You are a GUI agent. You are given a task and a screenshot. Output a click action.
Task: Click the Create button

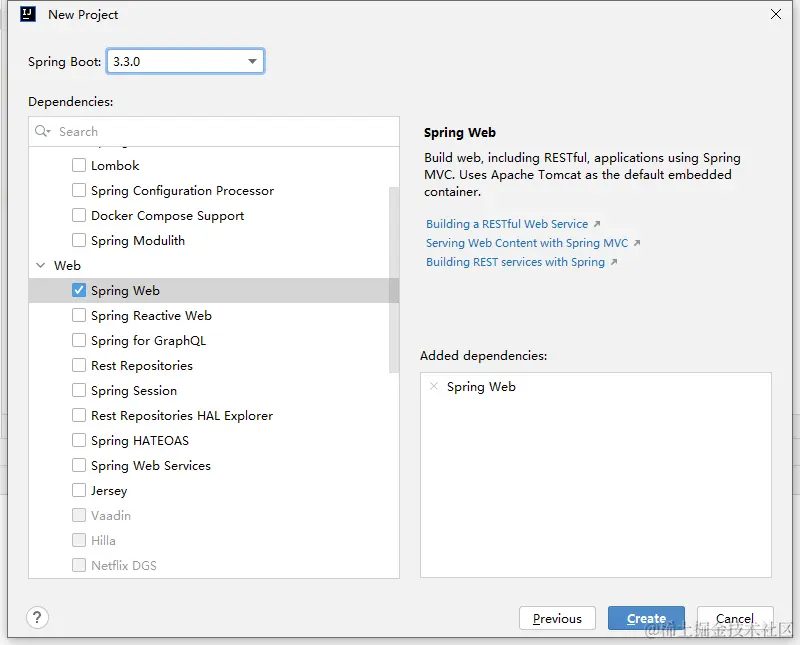click(x=646, y=618)
